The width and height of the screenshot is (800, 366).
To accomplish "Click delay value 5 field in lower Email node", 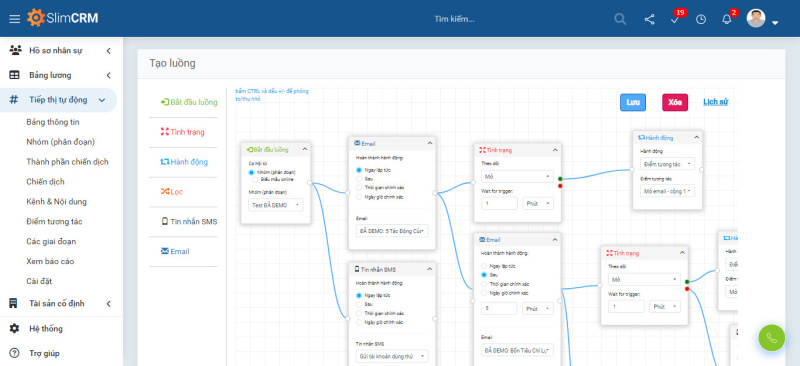I will (499, 308).
